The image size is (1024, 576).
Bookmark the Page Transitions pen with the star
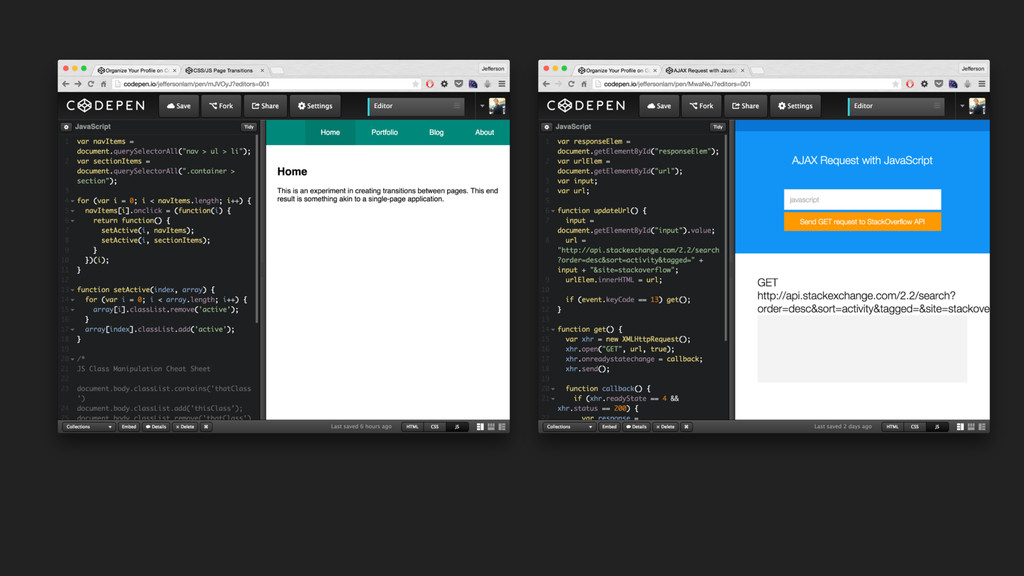[x=415, y=84]
